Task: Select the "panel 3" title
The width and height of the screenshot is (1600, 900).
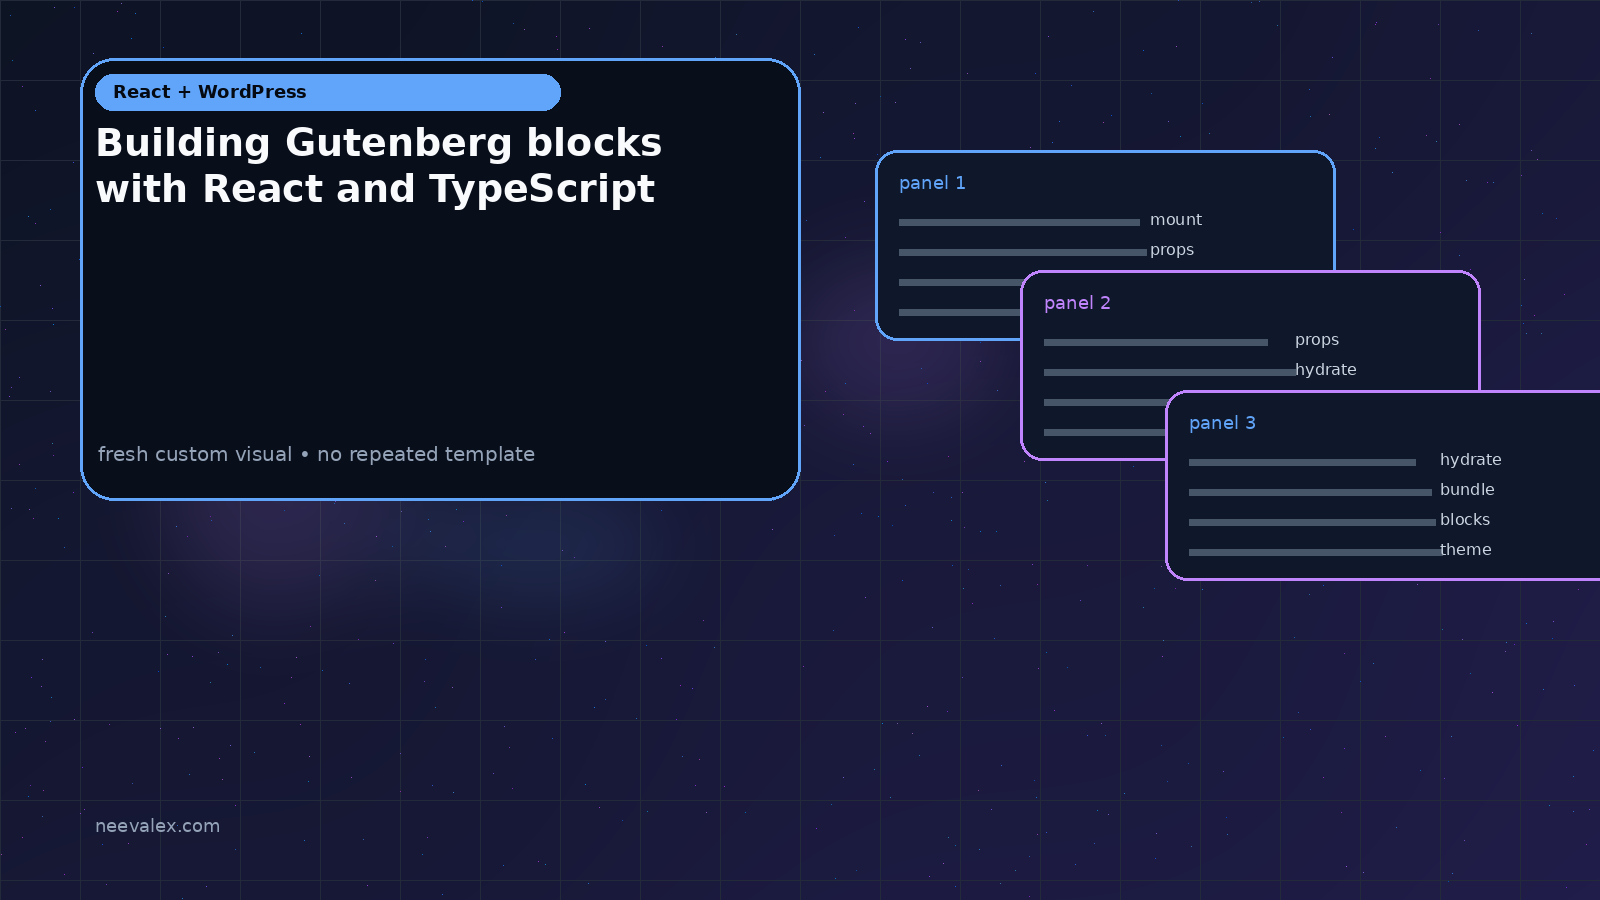Action: (1222, 423)
